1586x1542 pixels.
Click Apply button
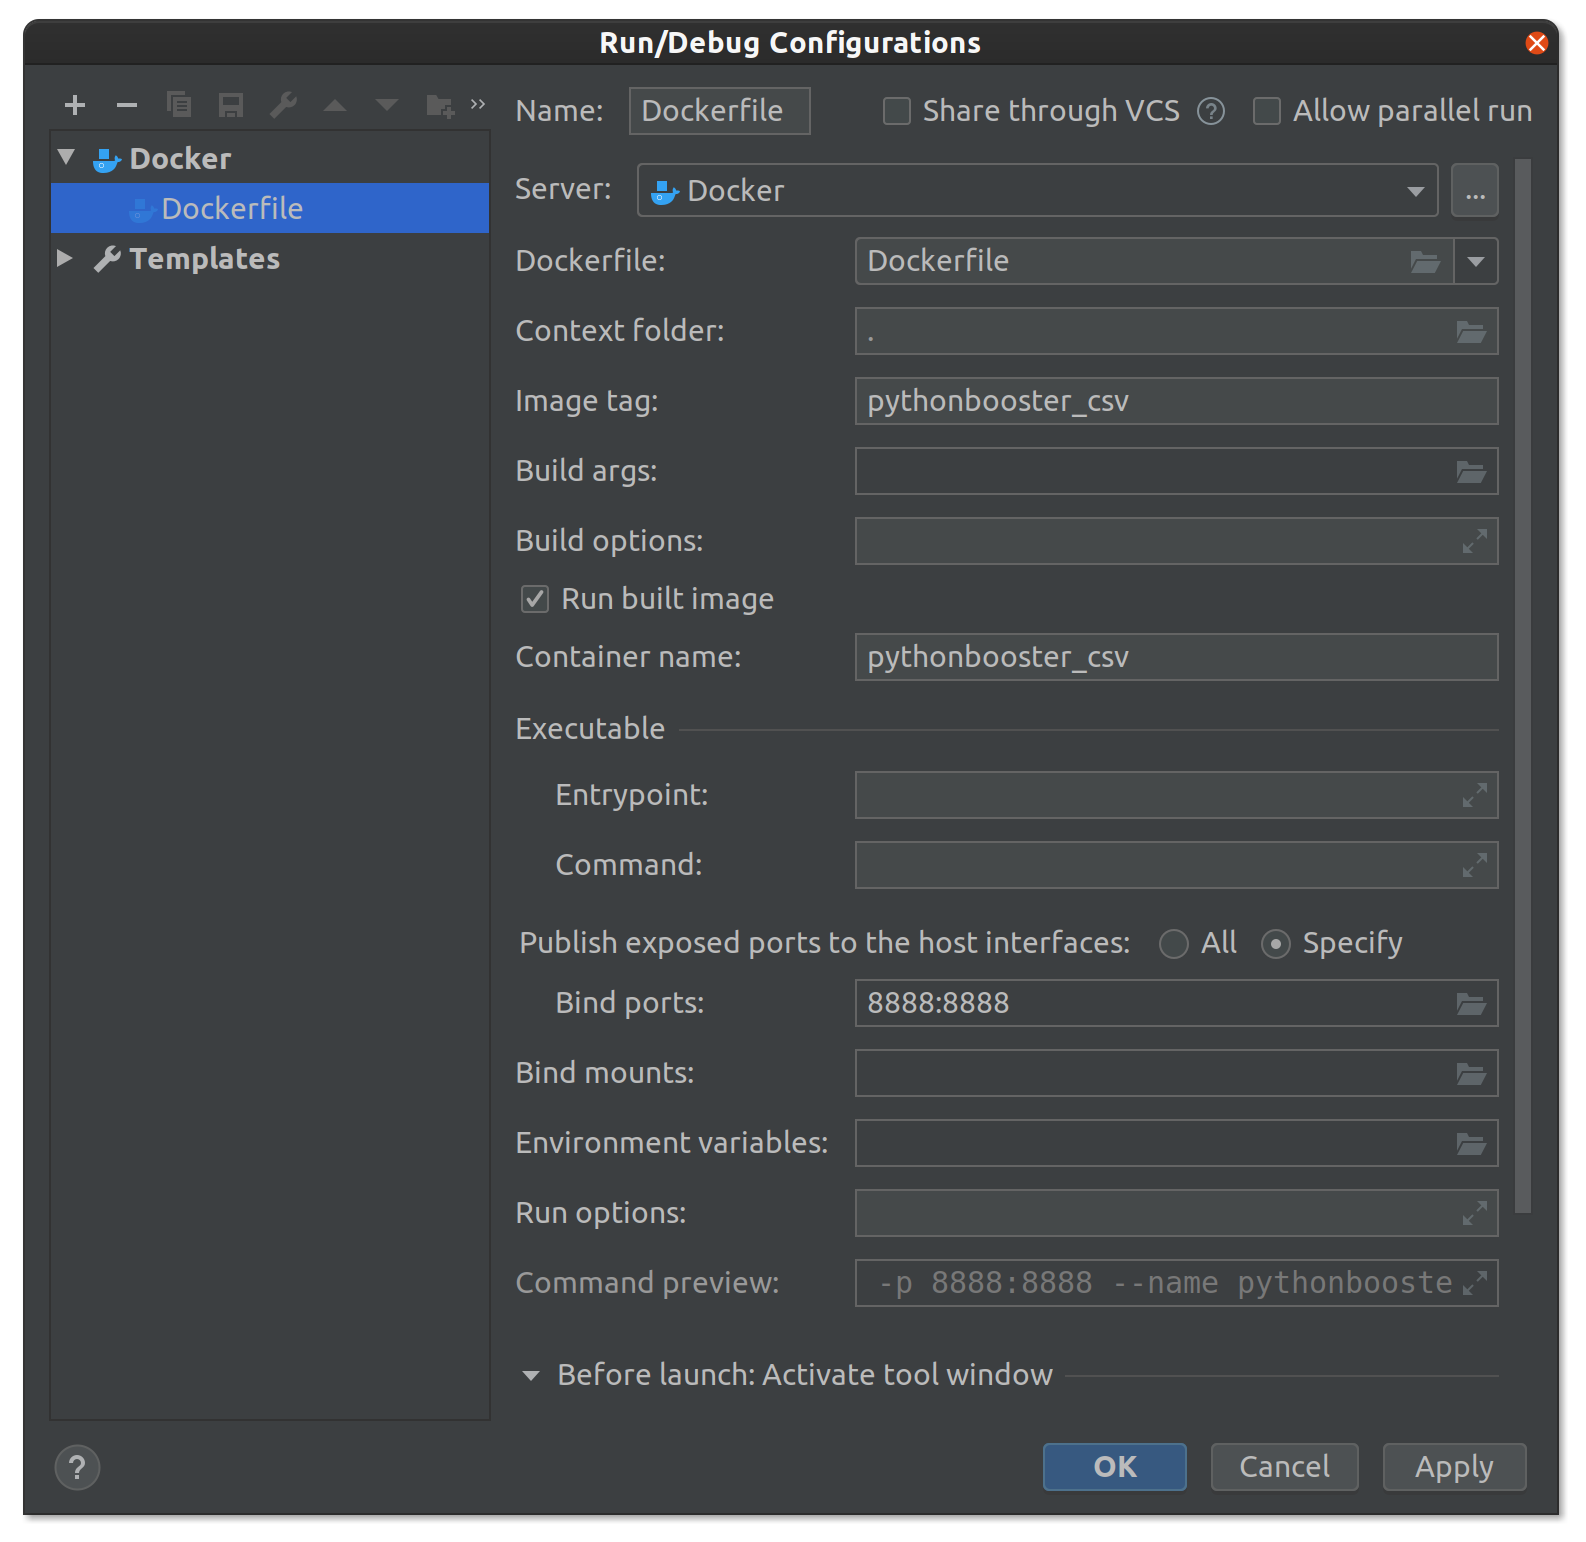(x=1455, y=1467)
